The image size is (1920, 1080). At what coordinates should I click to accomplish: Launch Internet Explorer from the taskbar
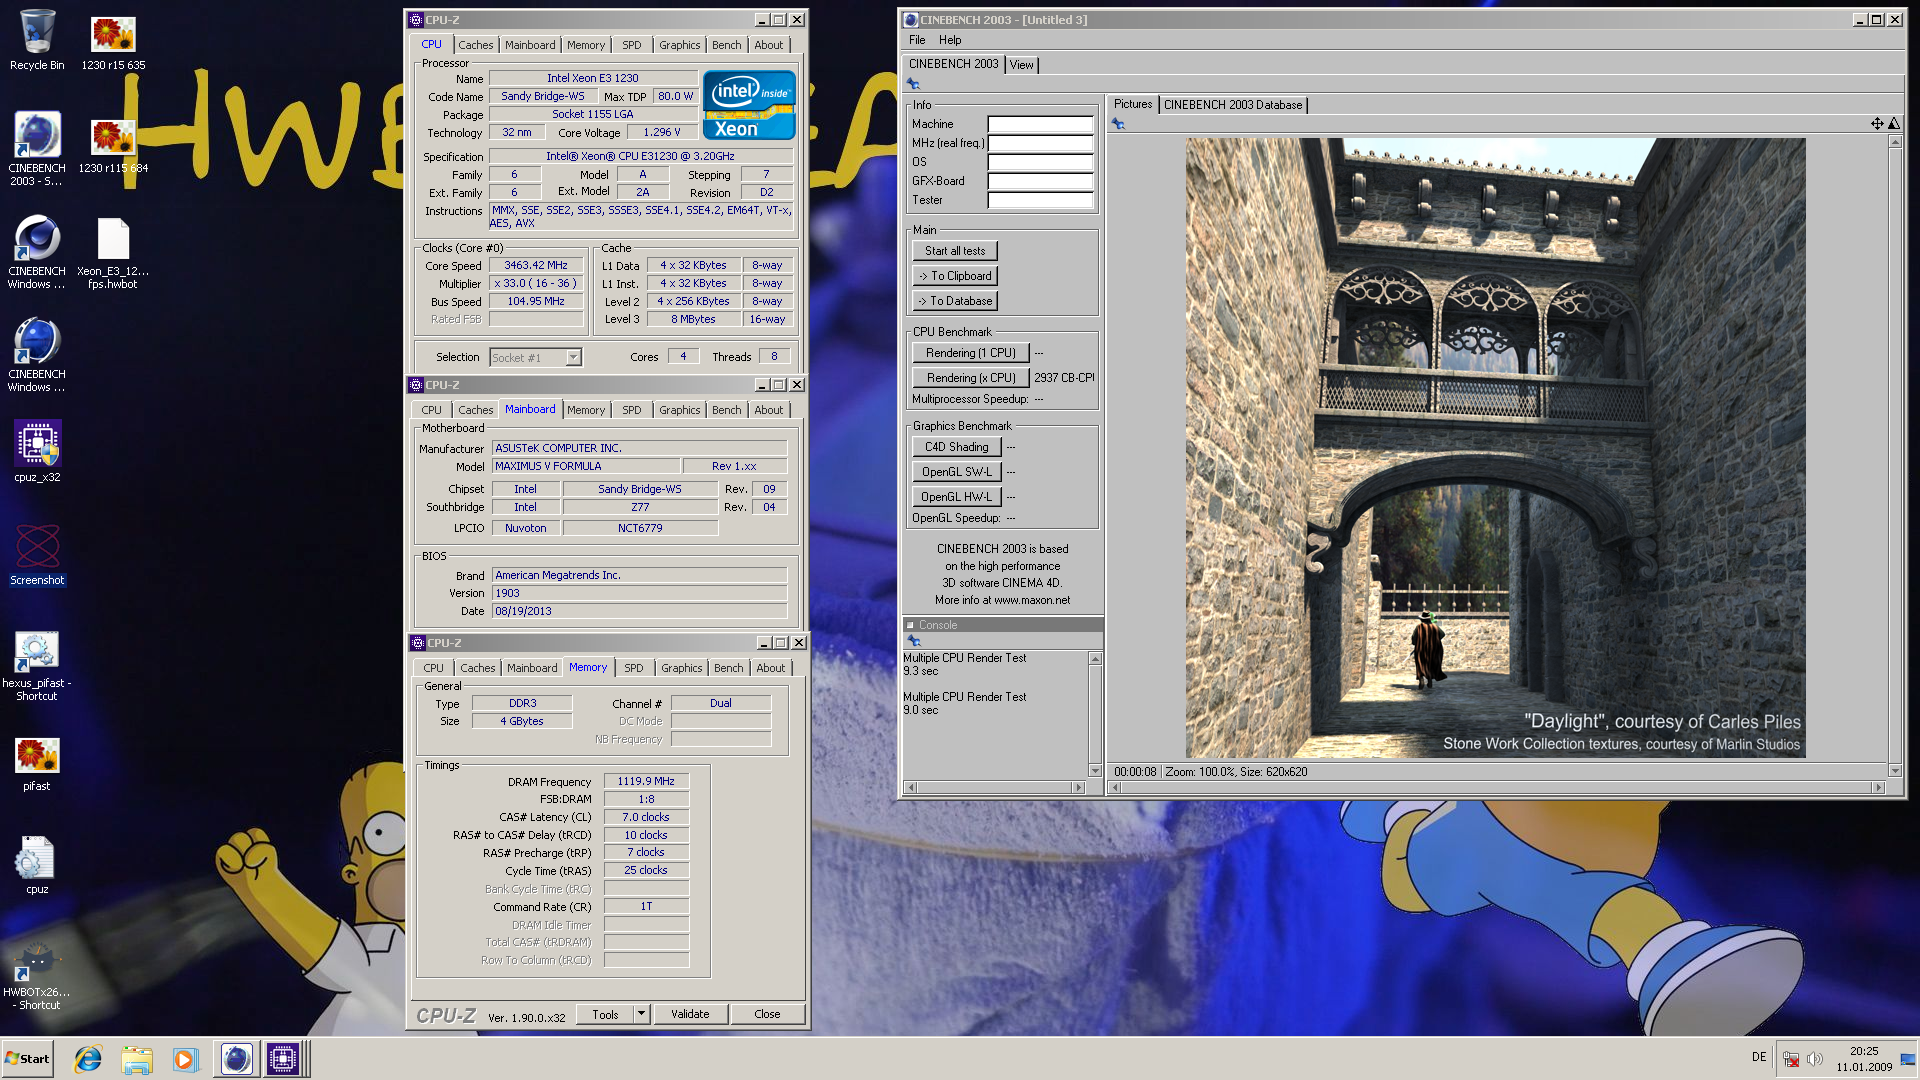pyautogui.click(x=88, y=1059)
